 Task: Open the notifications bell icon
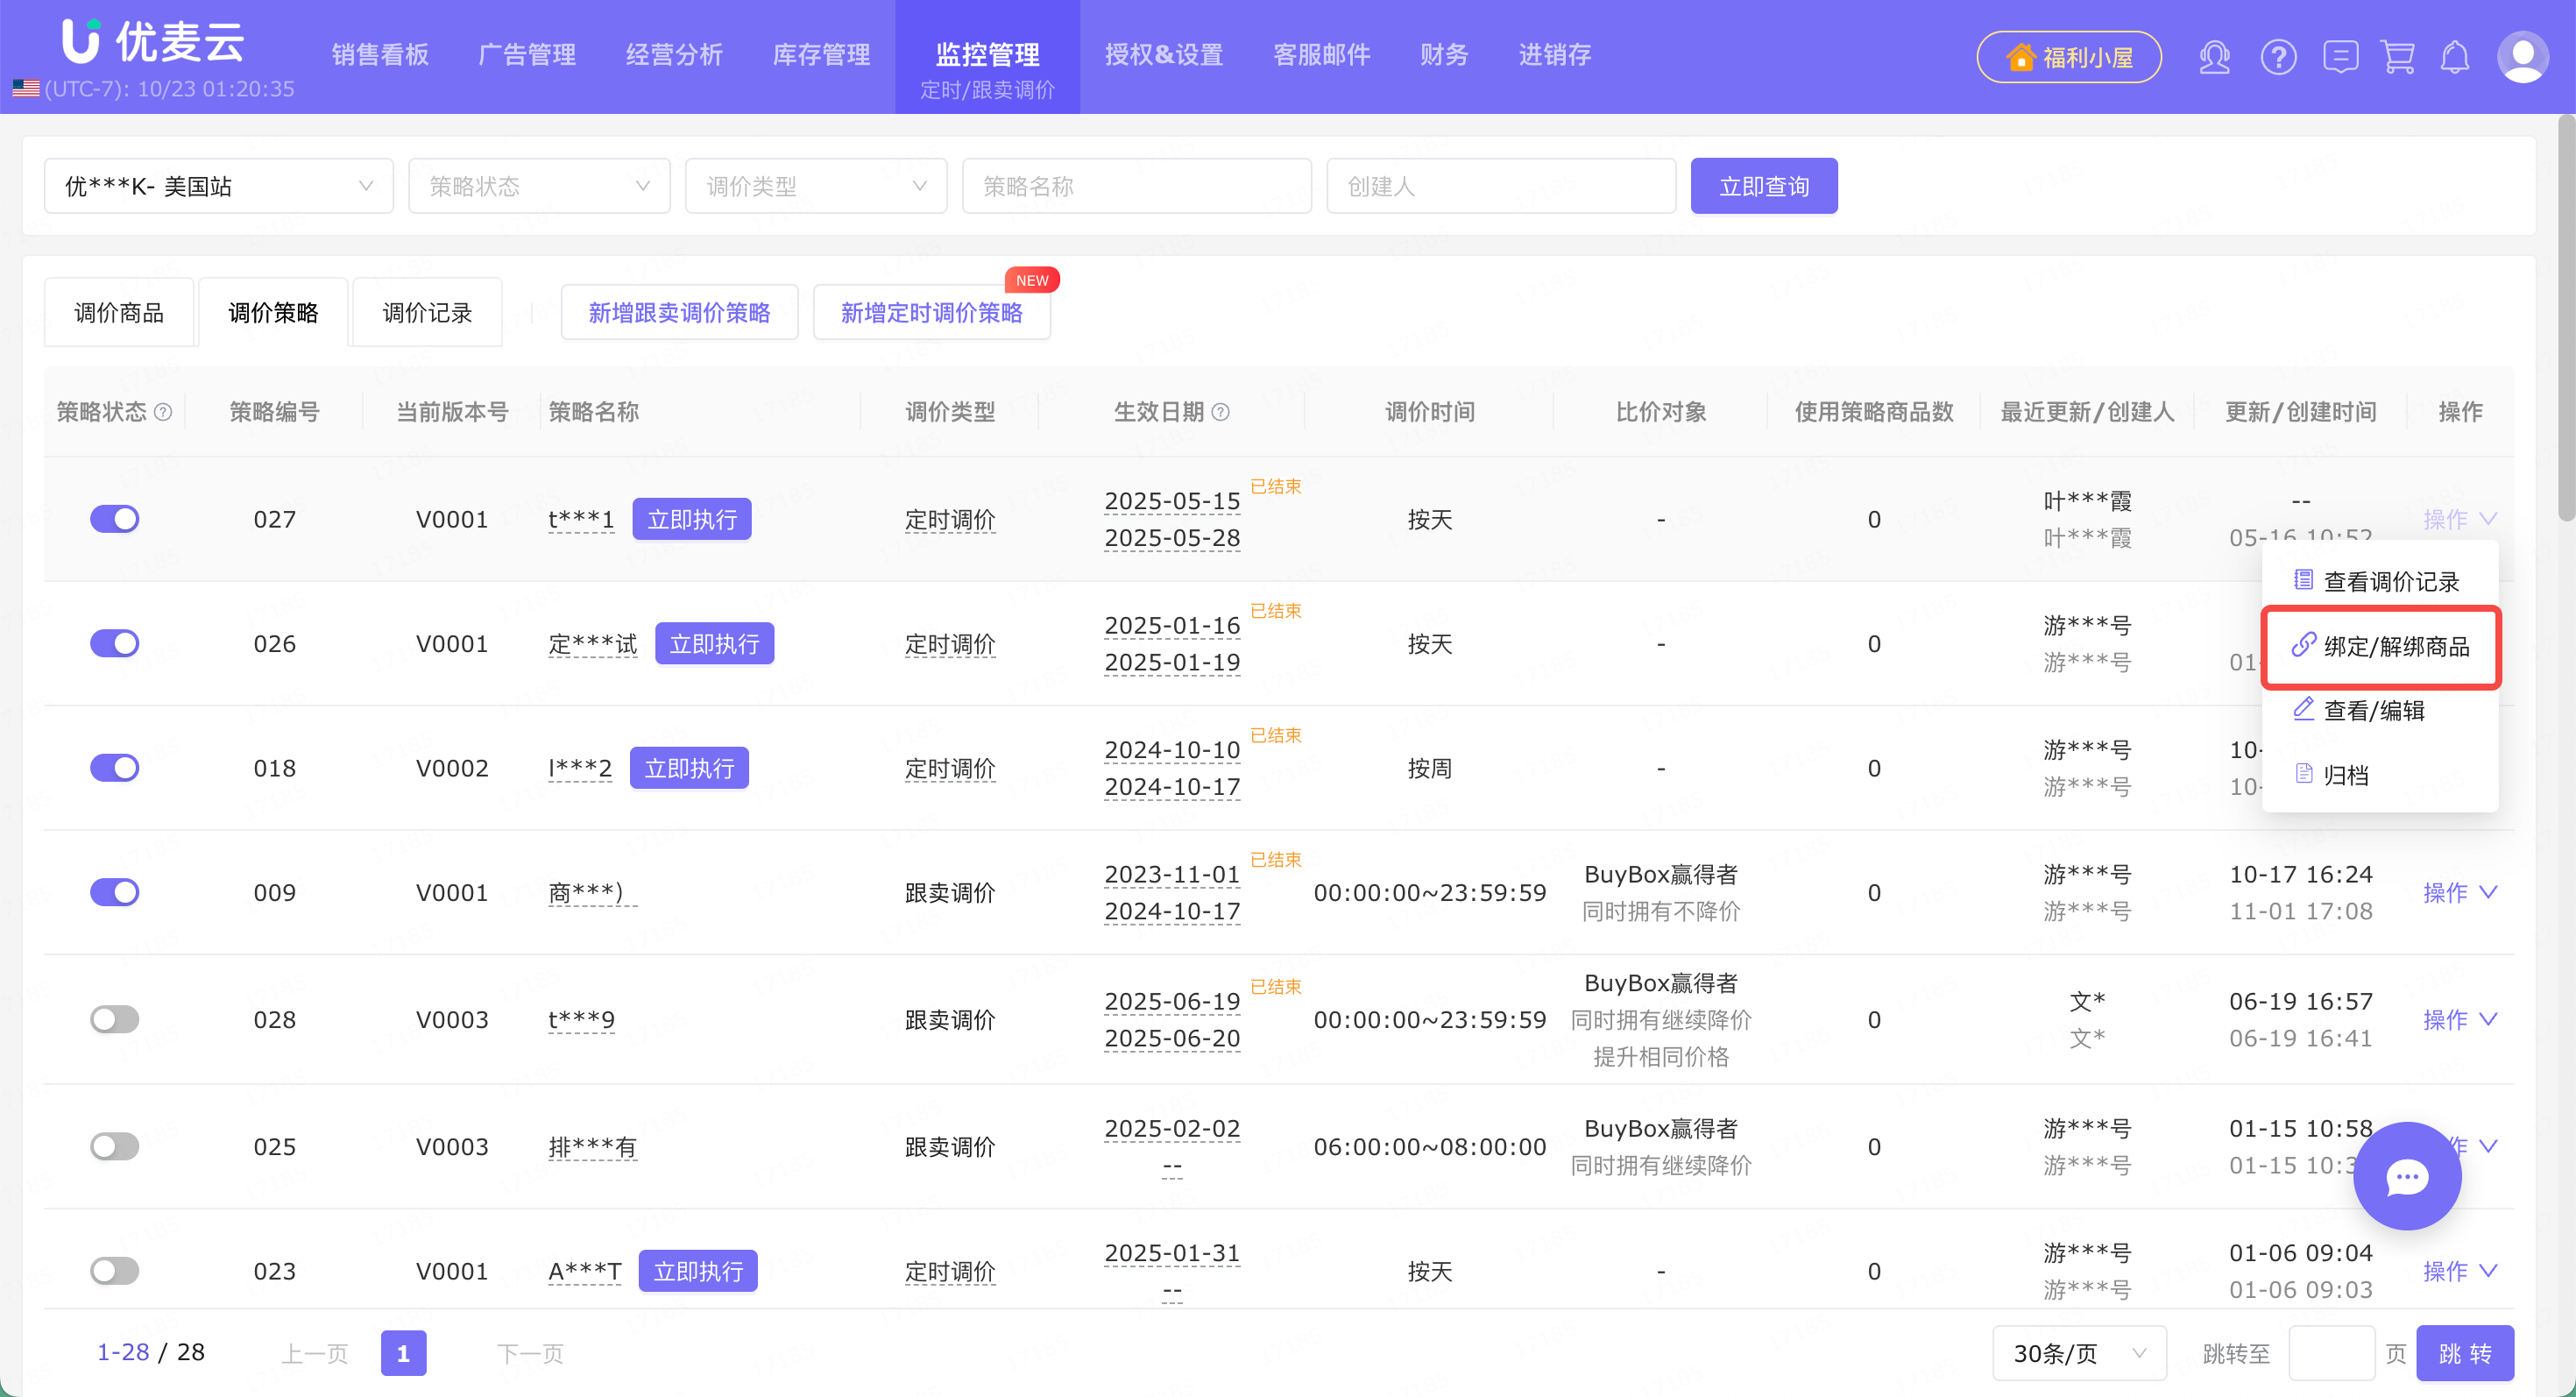pos(2455,57)
